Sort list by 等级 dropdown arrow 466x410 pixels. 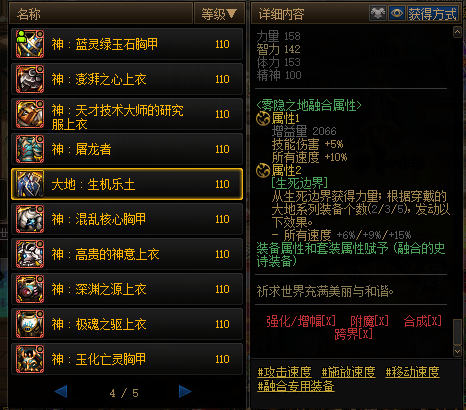(x=231, y=13)
